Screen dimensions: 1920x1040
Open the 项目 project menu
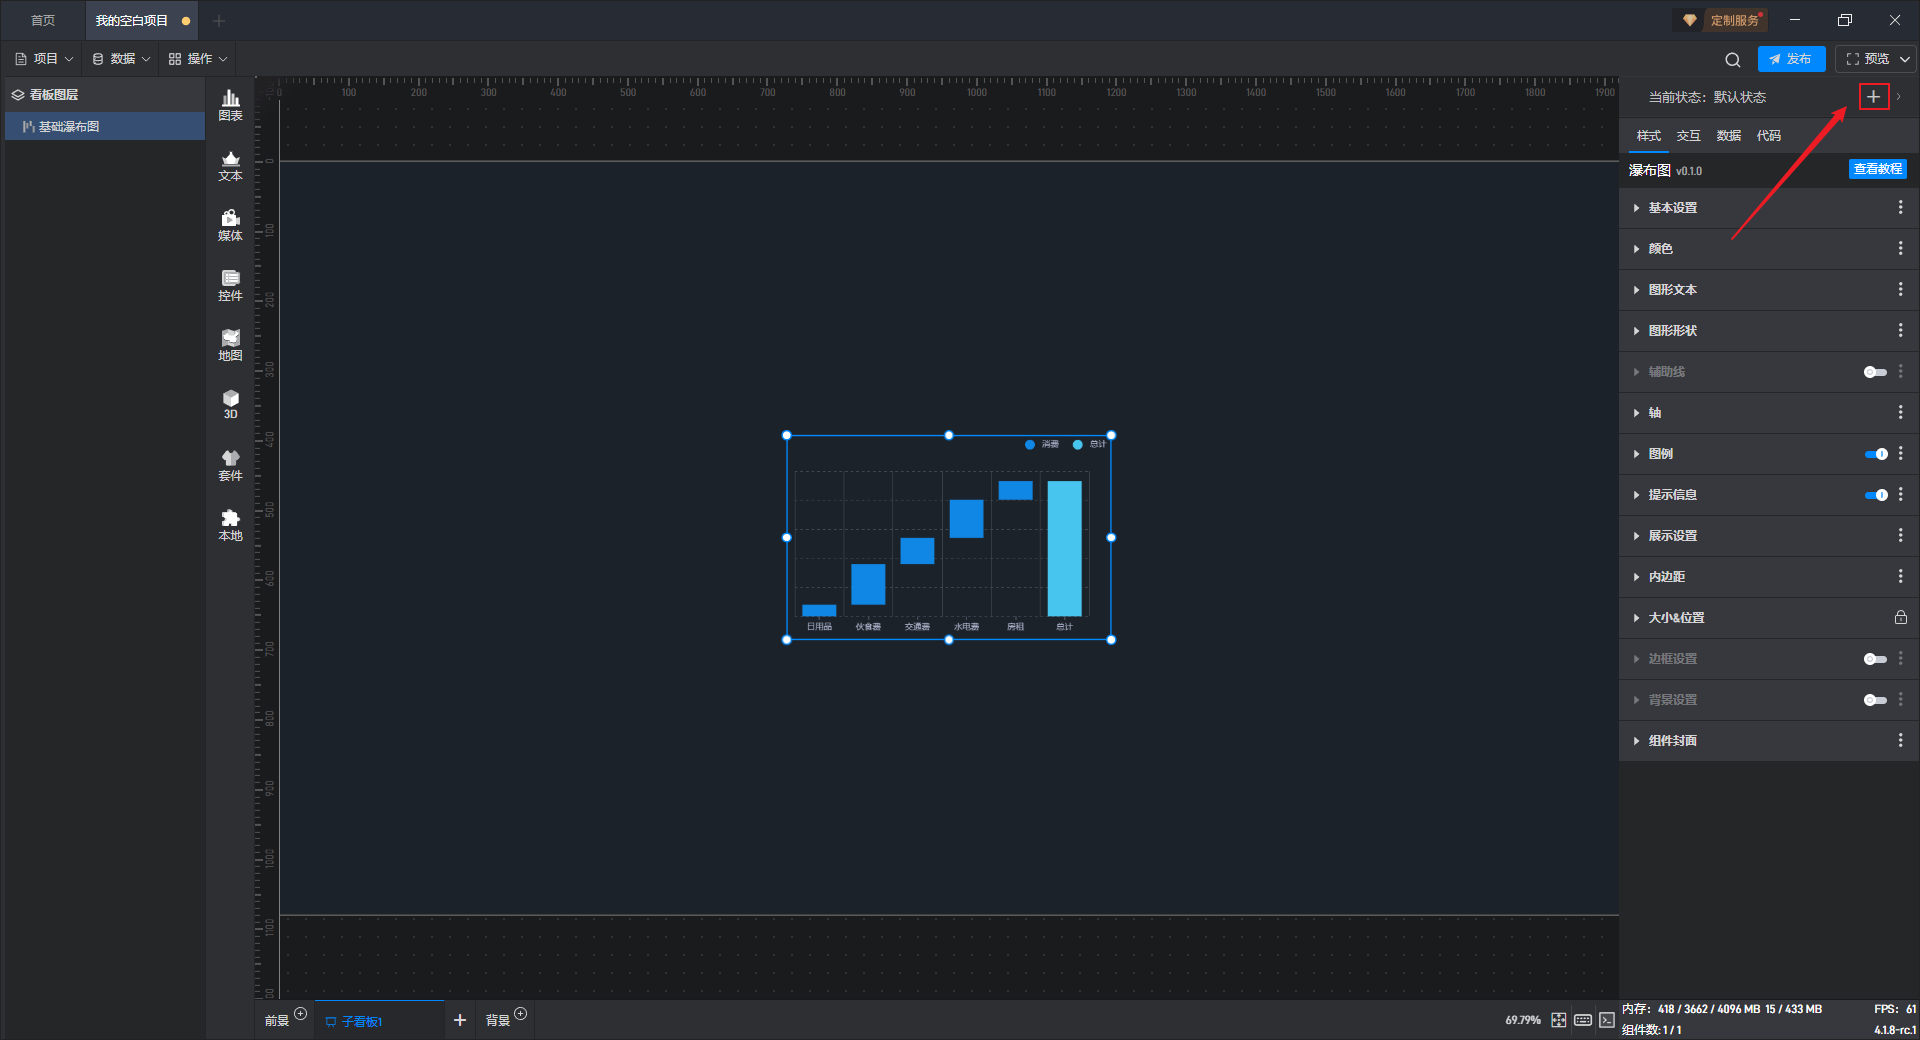(44, 59)
